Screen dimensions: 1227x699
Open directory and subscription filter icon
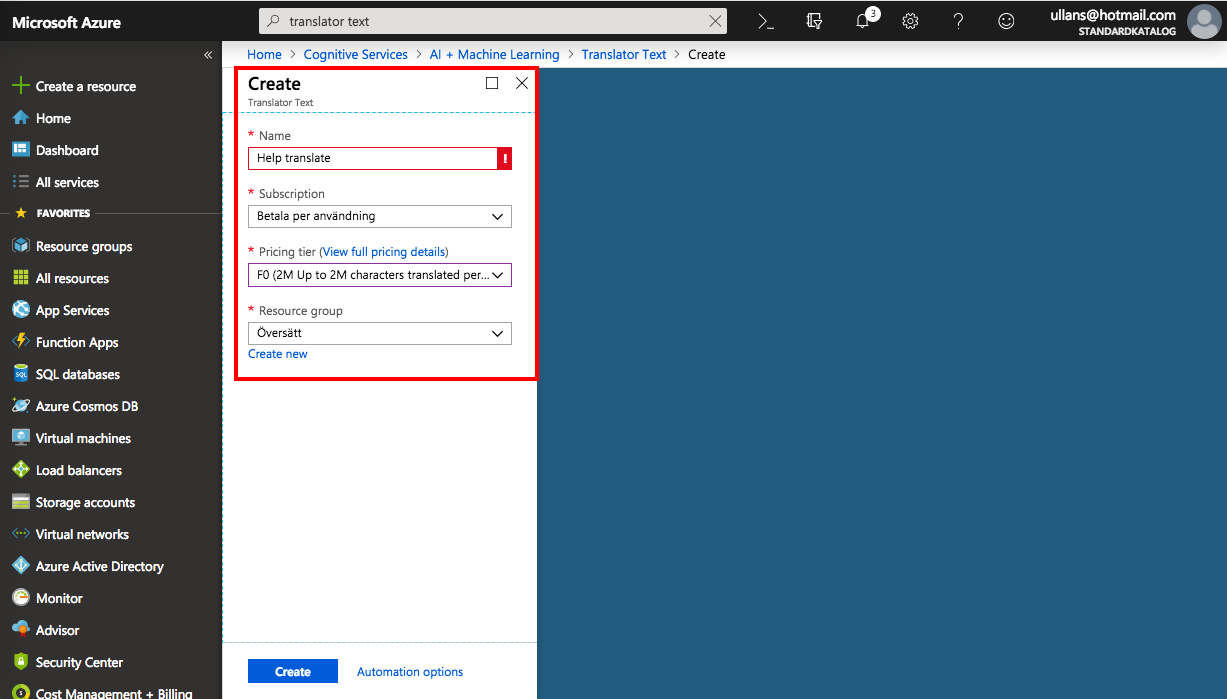pos(814,21)
